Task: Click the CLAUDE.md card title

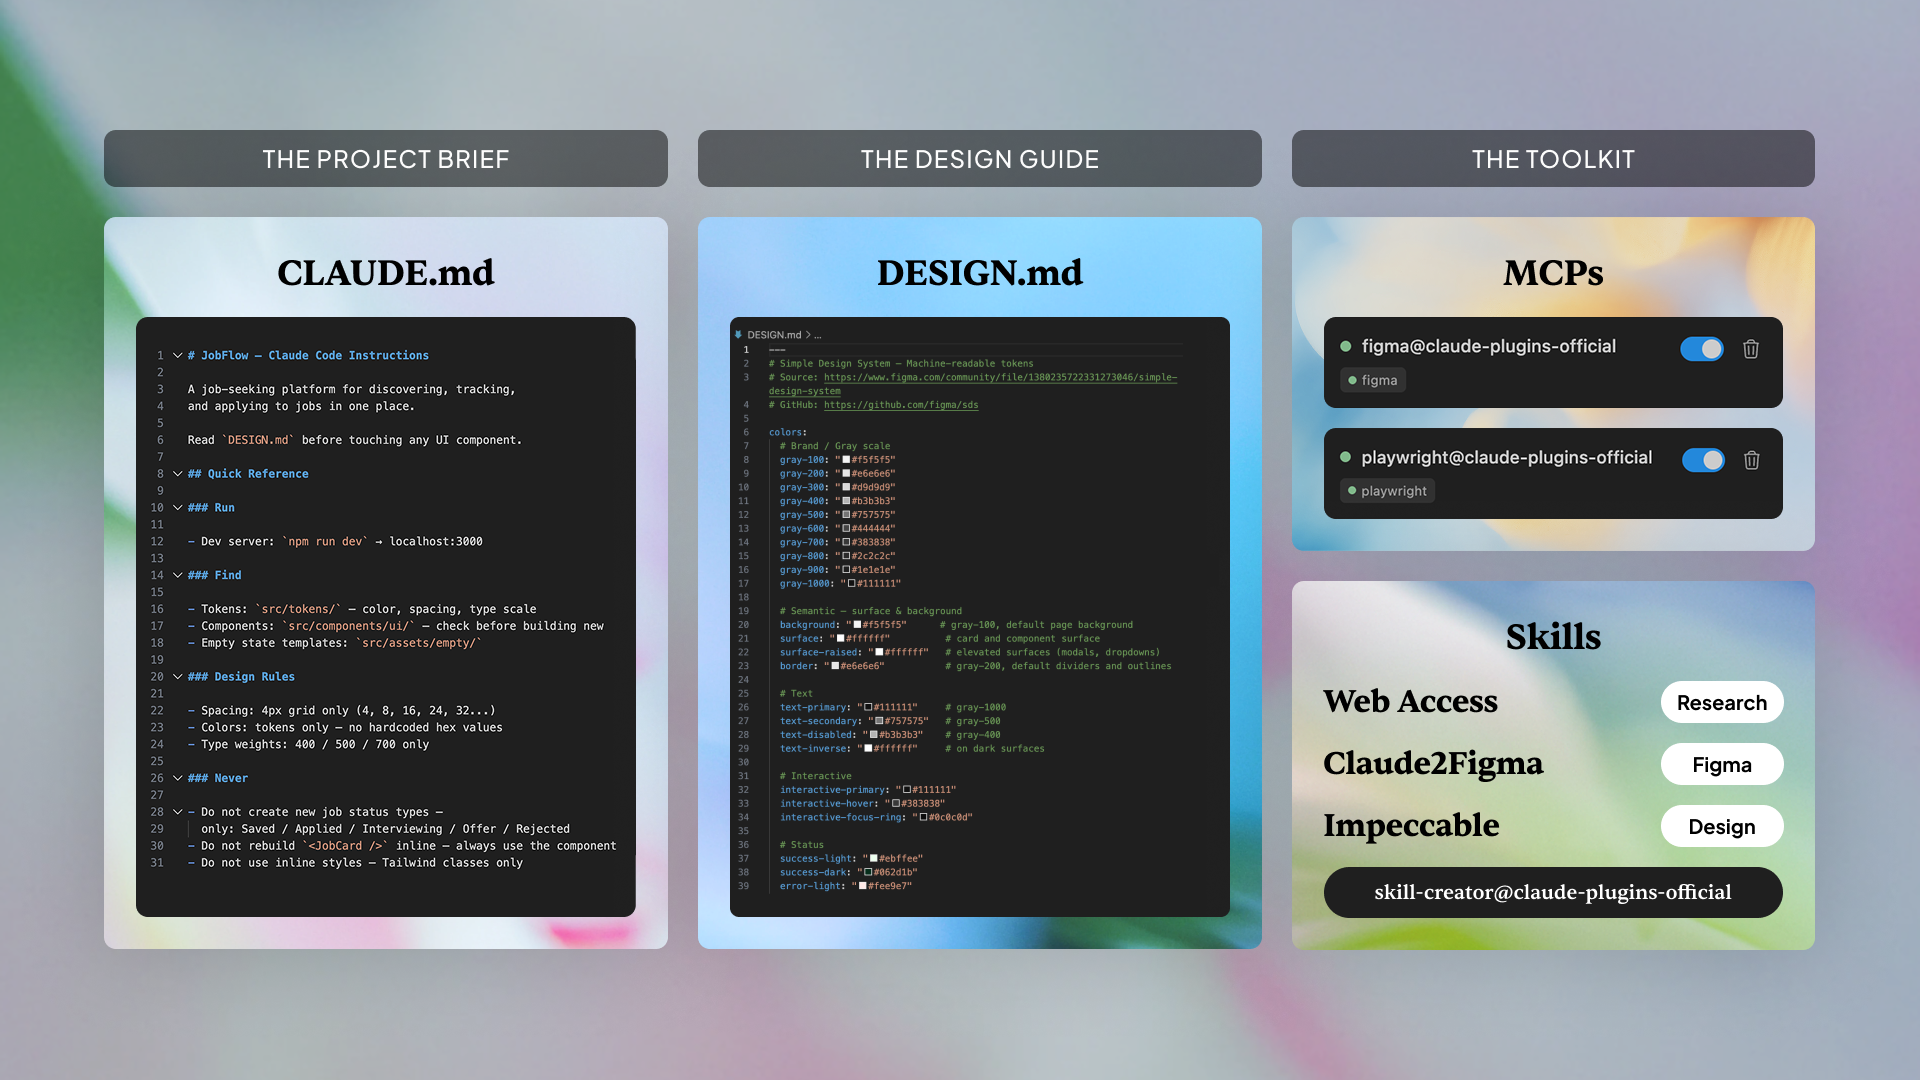Action: point(386,273)
